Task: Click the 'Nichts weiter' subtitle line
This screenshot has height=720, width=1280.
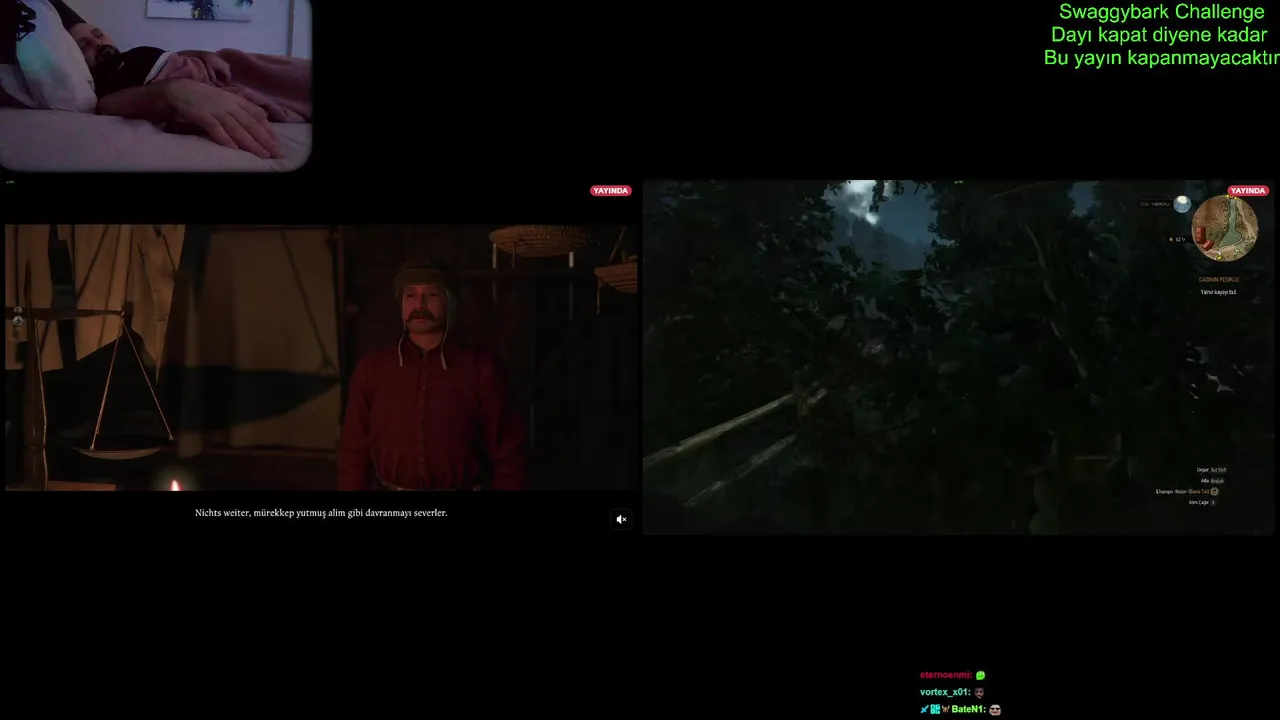Action: click(x=321, y=513)
